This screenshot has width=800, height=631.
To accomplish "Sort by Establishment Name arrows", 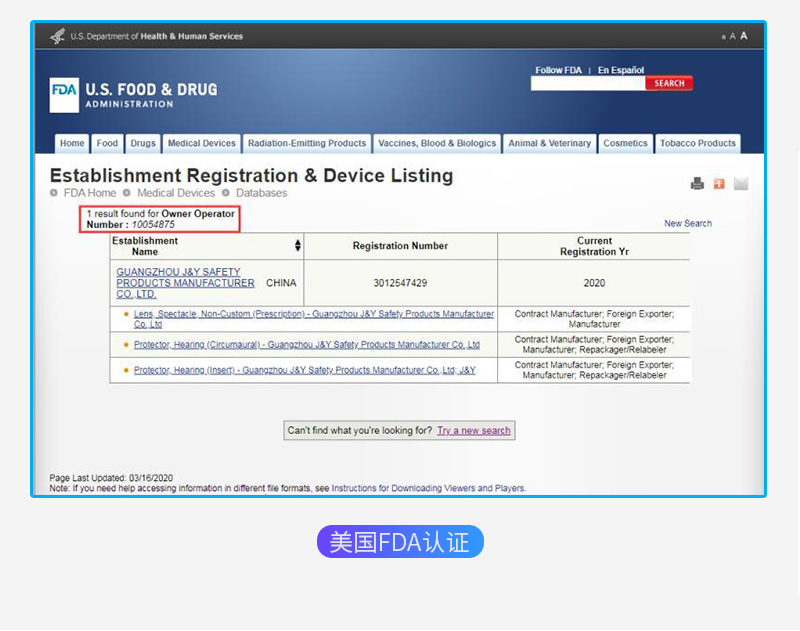I will (297, 246).
